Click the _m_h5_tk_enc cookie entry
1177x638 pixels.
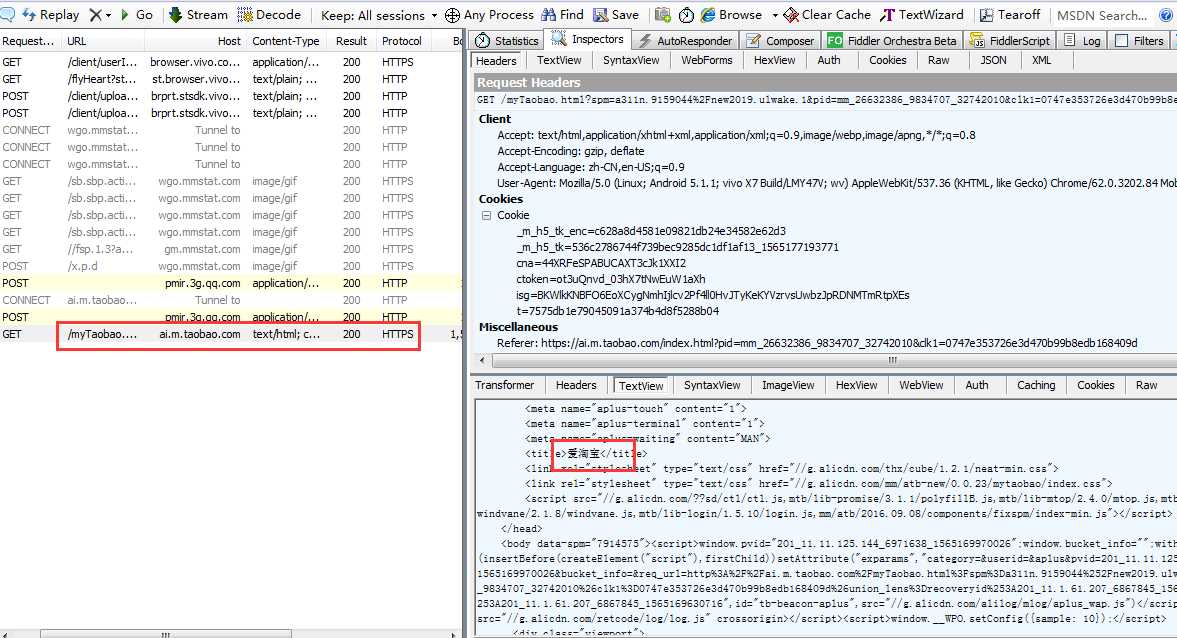tap(651, 231)
